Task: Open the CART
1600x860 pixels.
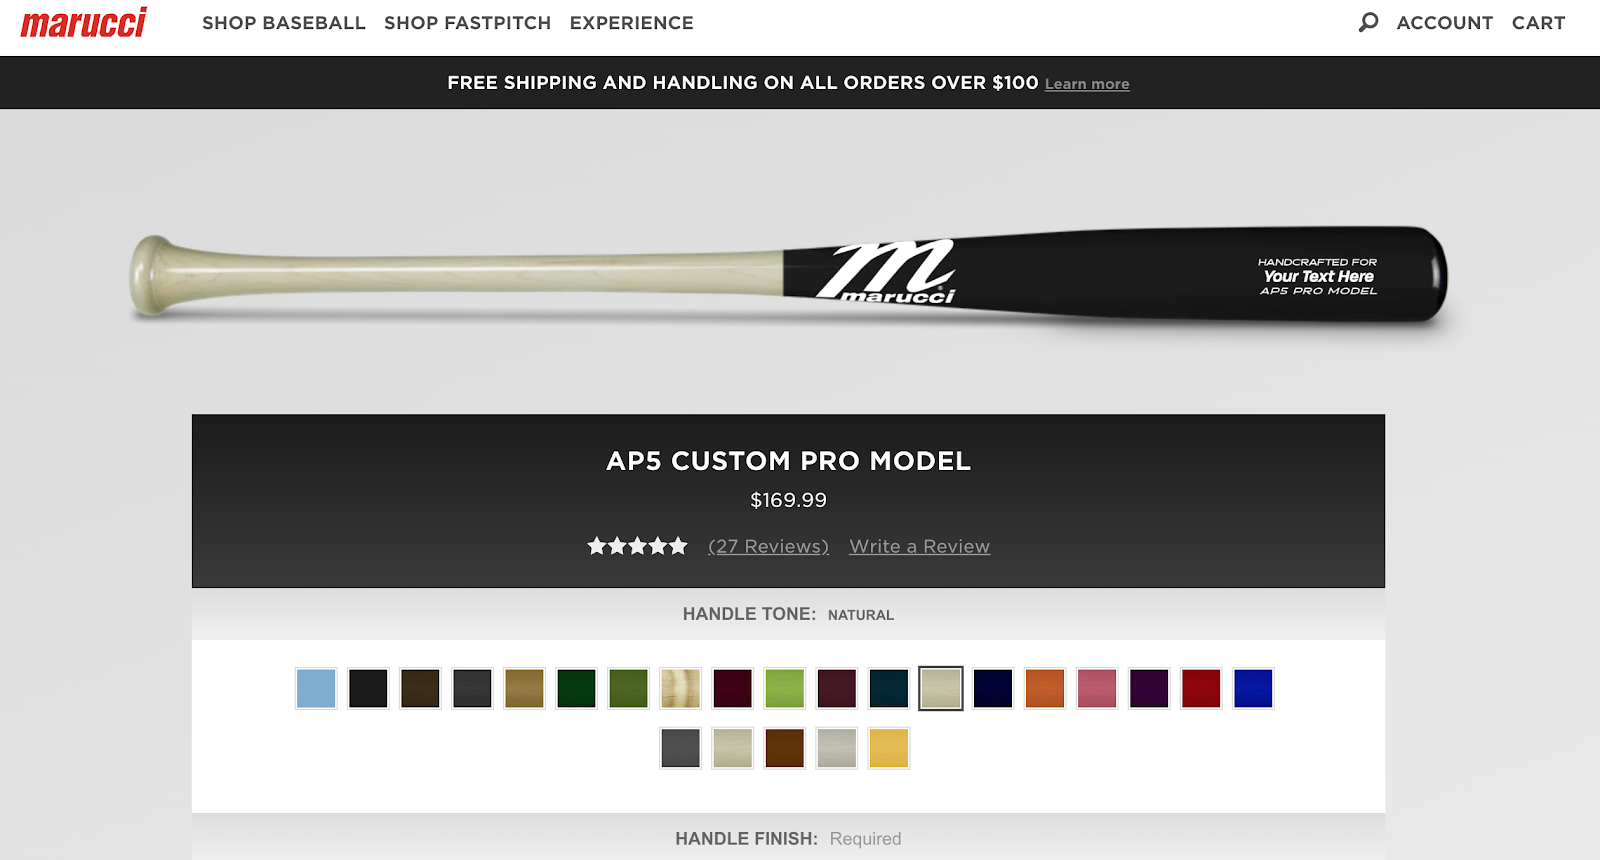Action: [x=1539, y=22]
